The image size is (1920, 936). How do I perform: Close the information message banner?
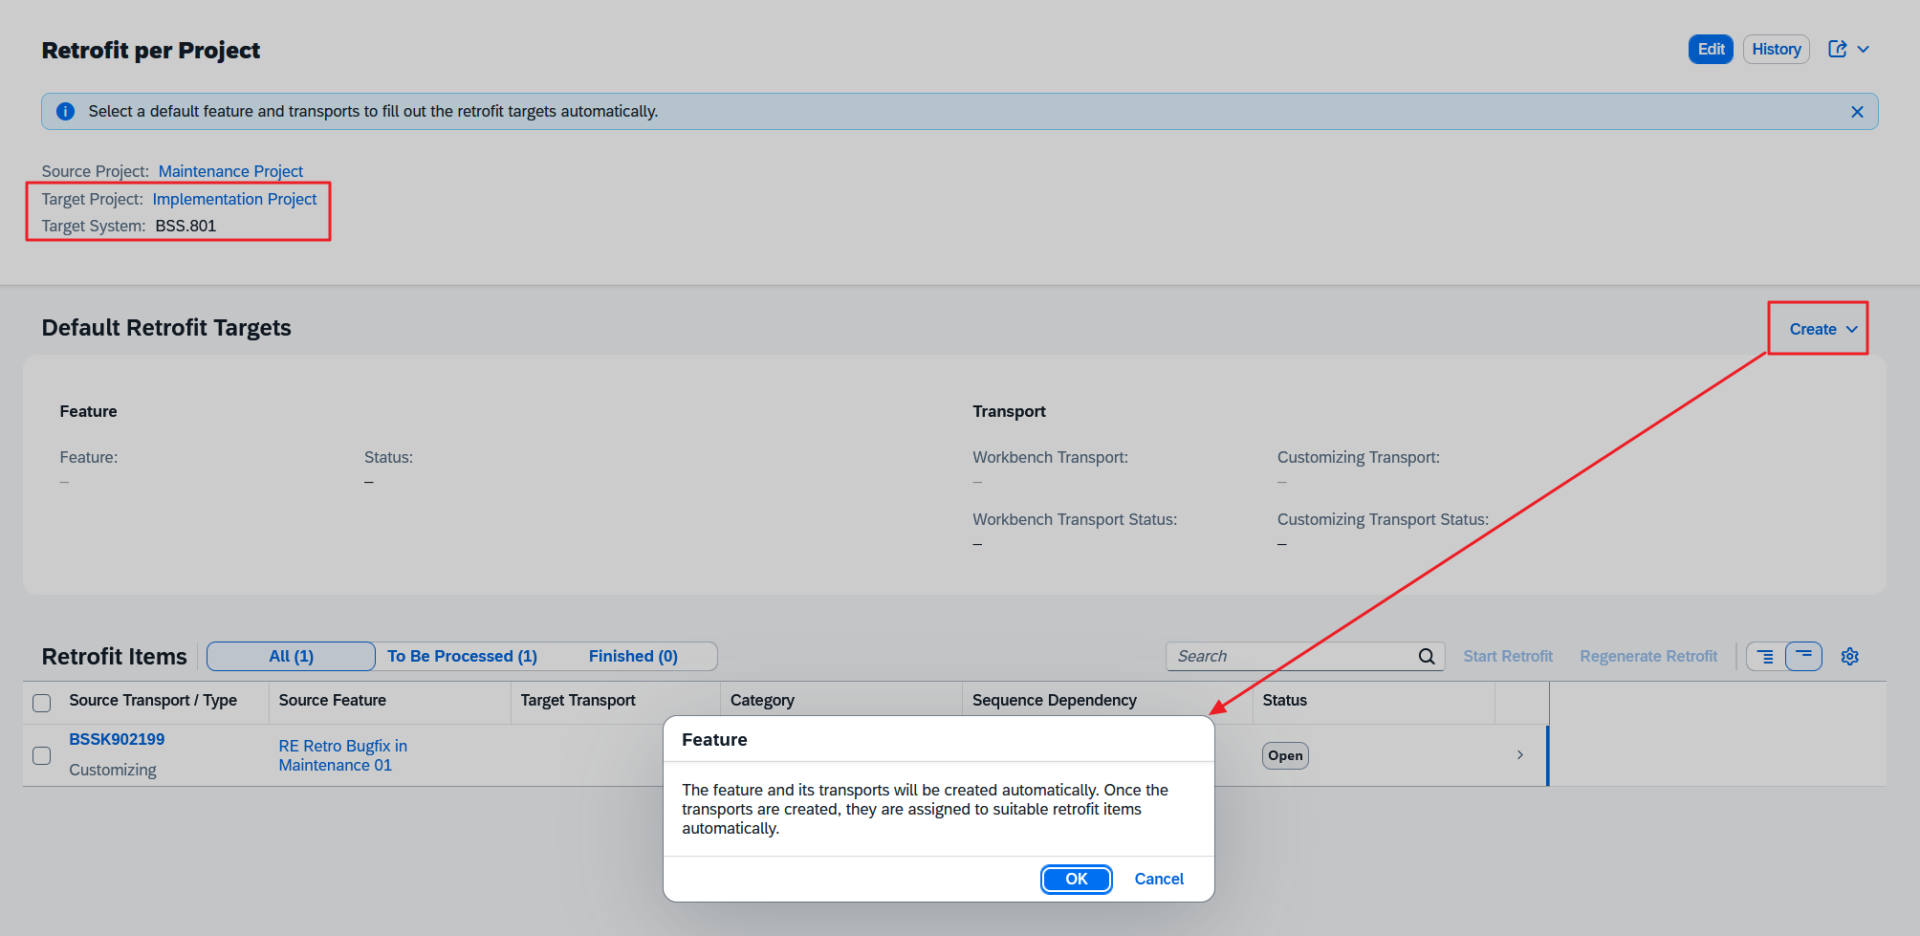(x=1857, y=112)
